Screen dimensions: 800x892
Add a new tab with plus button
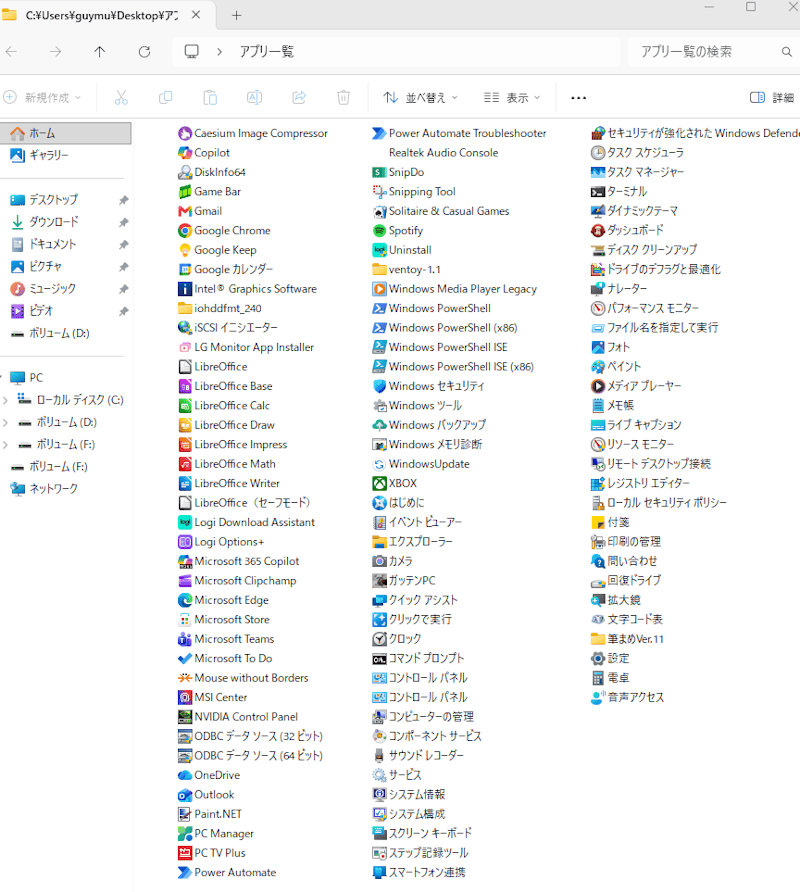point(237,15)
